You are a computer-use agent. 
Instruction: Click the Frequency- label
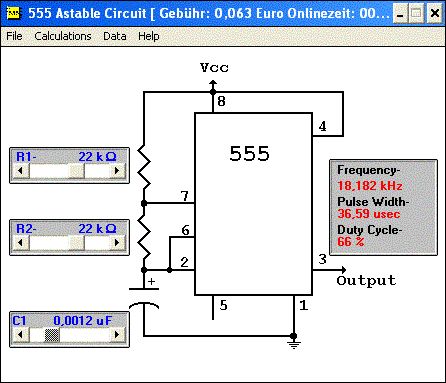368,170
